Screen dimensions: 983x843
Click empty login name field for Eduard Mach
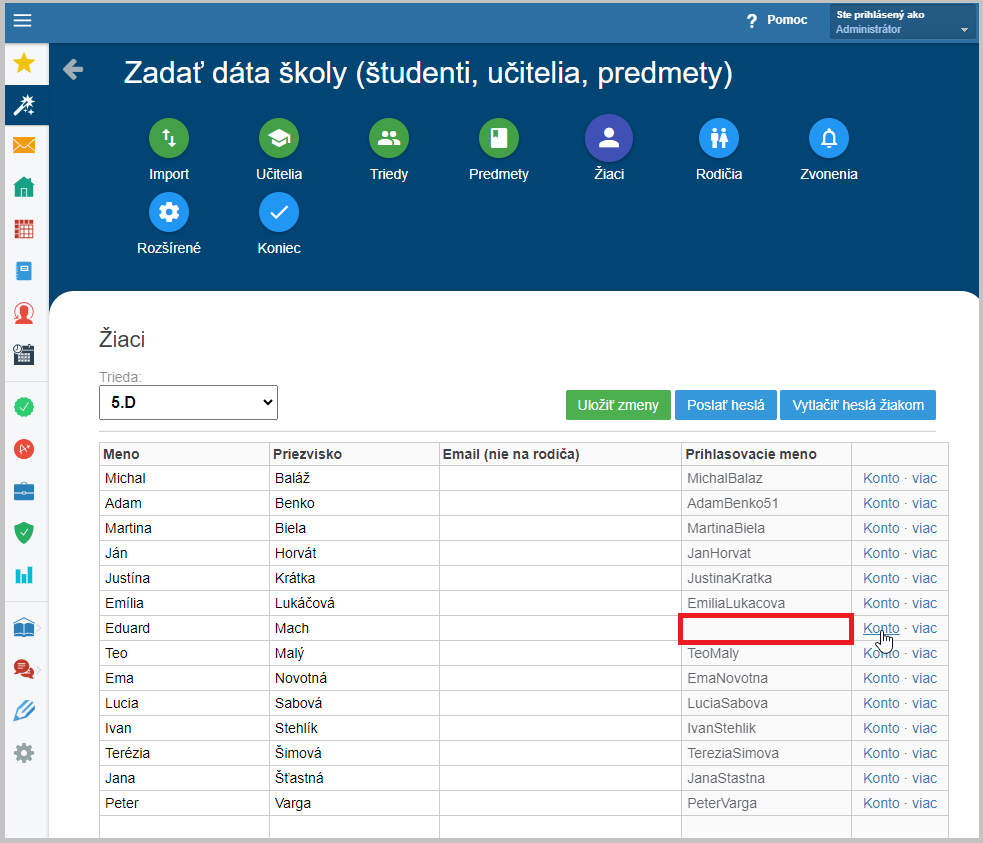pyautogui.click(x=765, y=629)
